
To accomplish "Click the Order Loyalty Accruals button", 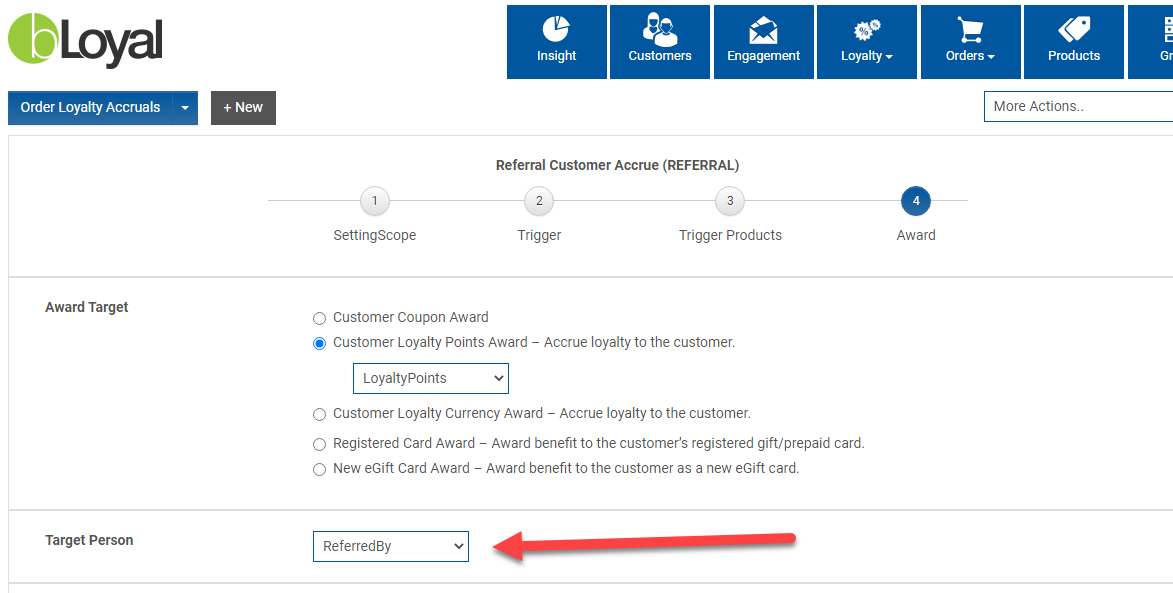I will [x=90, y=108].
